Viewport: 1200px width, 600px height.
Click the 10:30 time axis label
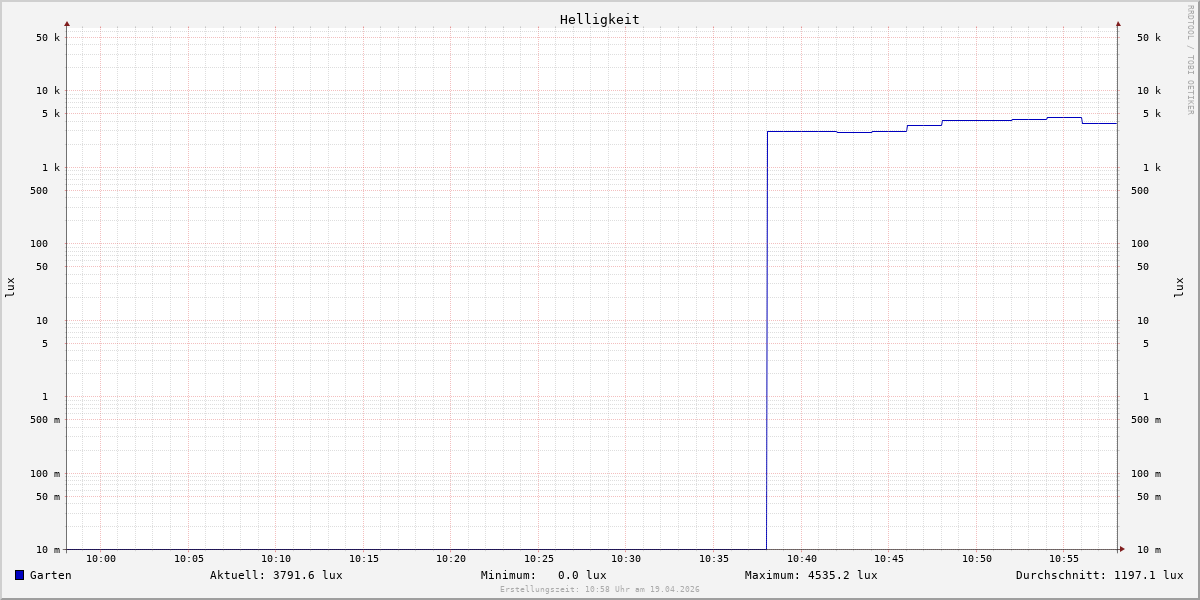click(x=626, y=559)
